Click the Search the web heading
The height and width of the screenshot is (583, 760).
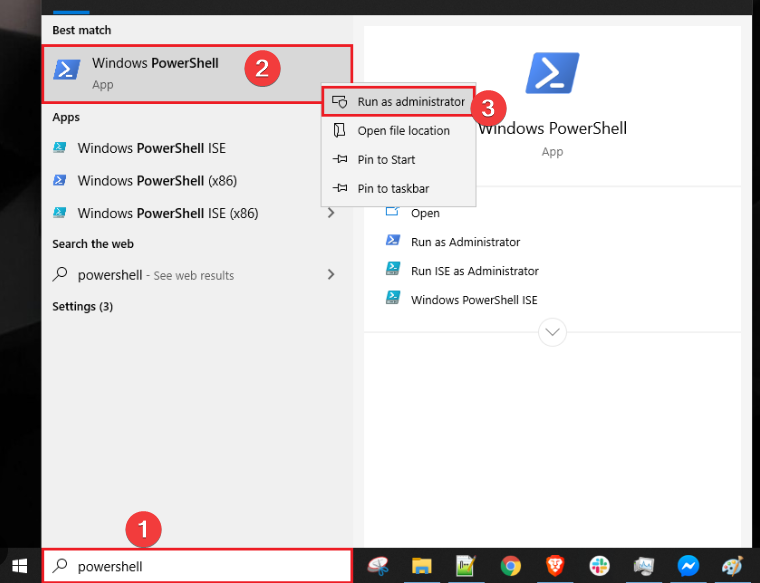pyautogui.click(x=93, y=244)
